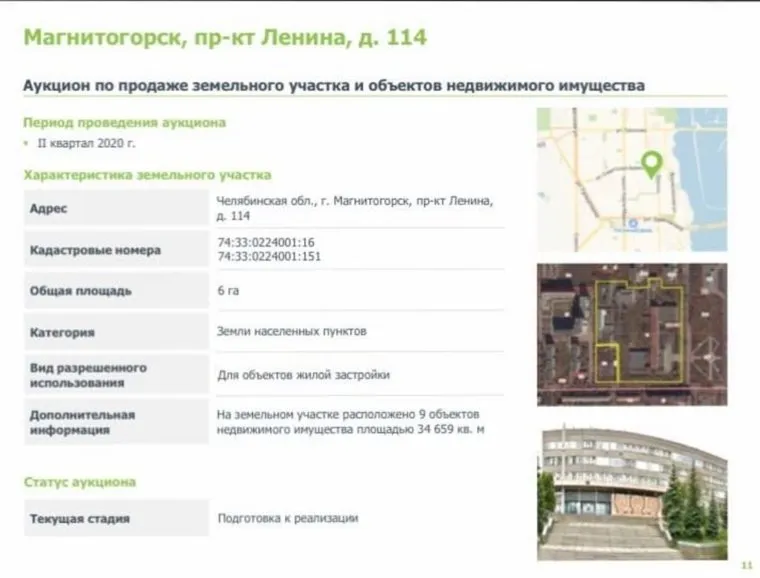Click the 'Категория' row label
Viewport: 760px width, 578px height.
click(x=62, y=332)
